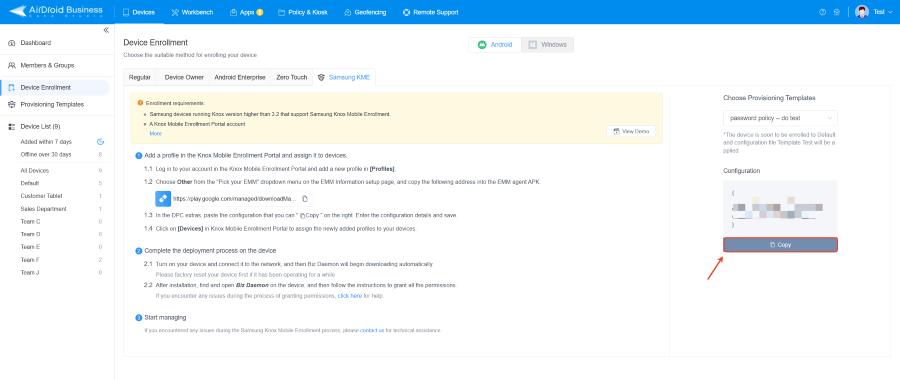Click the Samsung KME shield icon
Image resolution: width=900 pixels, height=380 pixels.
[321, 77]
